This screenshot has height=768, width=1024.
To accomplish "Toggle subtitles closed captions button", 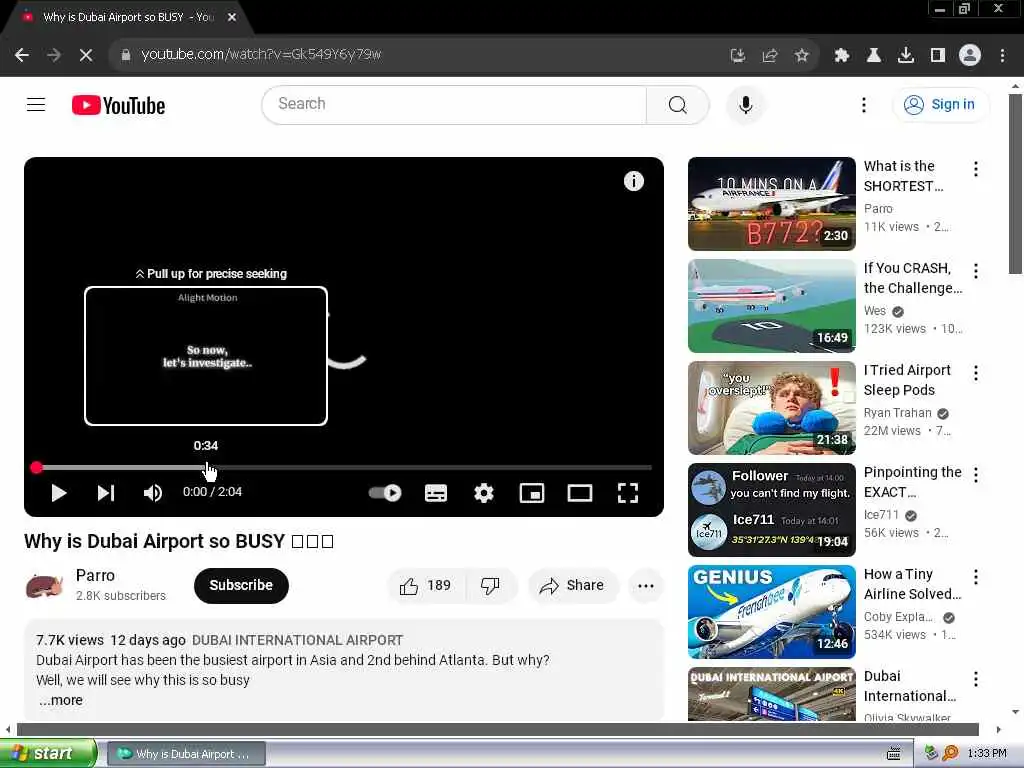I will [436, 493].
